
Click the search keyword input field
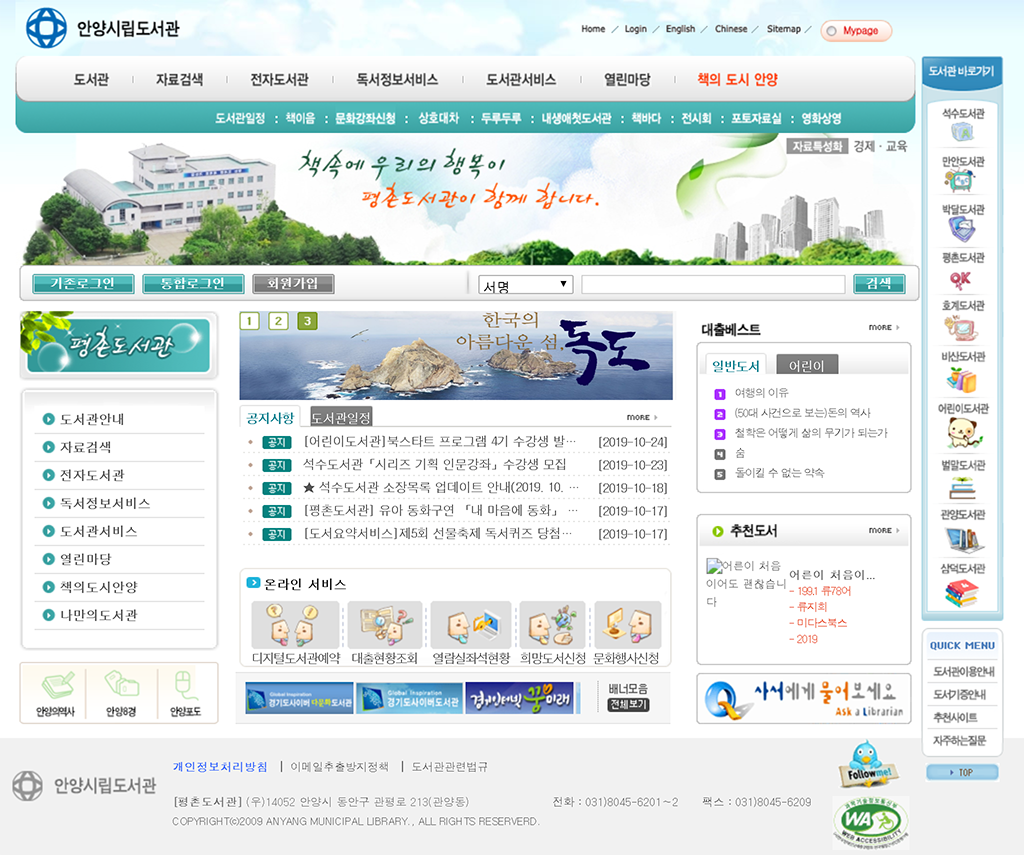(712, 285)
